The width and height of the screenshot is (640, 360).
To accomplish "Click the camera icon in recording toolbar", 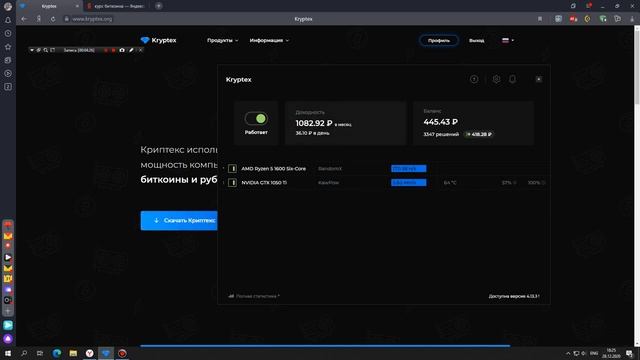I will click(122, 50).
